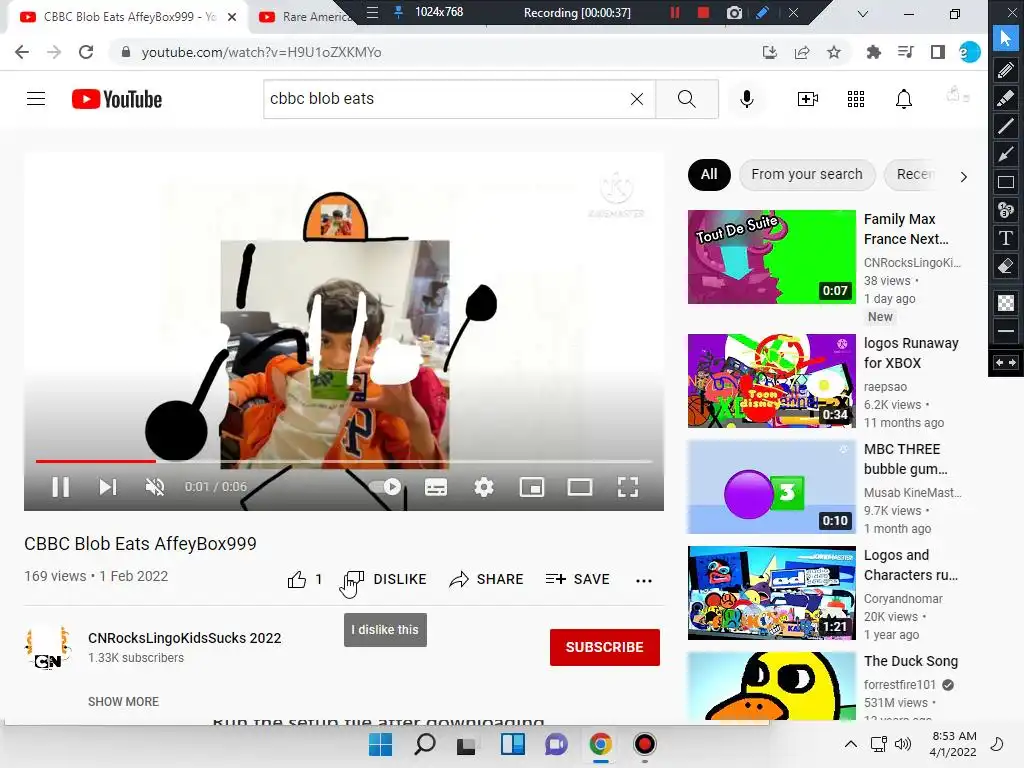Open the MBC THREE bubble gum thumbnail
The image size is (1024, 768).
click(772, 487)
